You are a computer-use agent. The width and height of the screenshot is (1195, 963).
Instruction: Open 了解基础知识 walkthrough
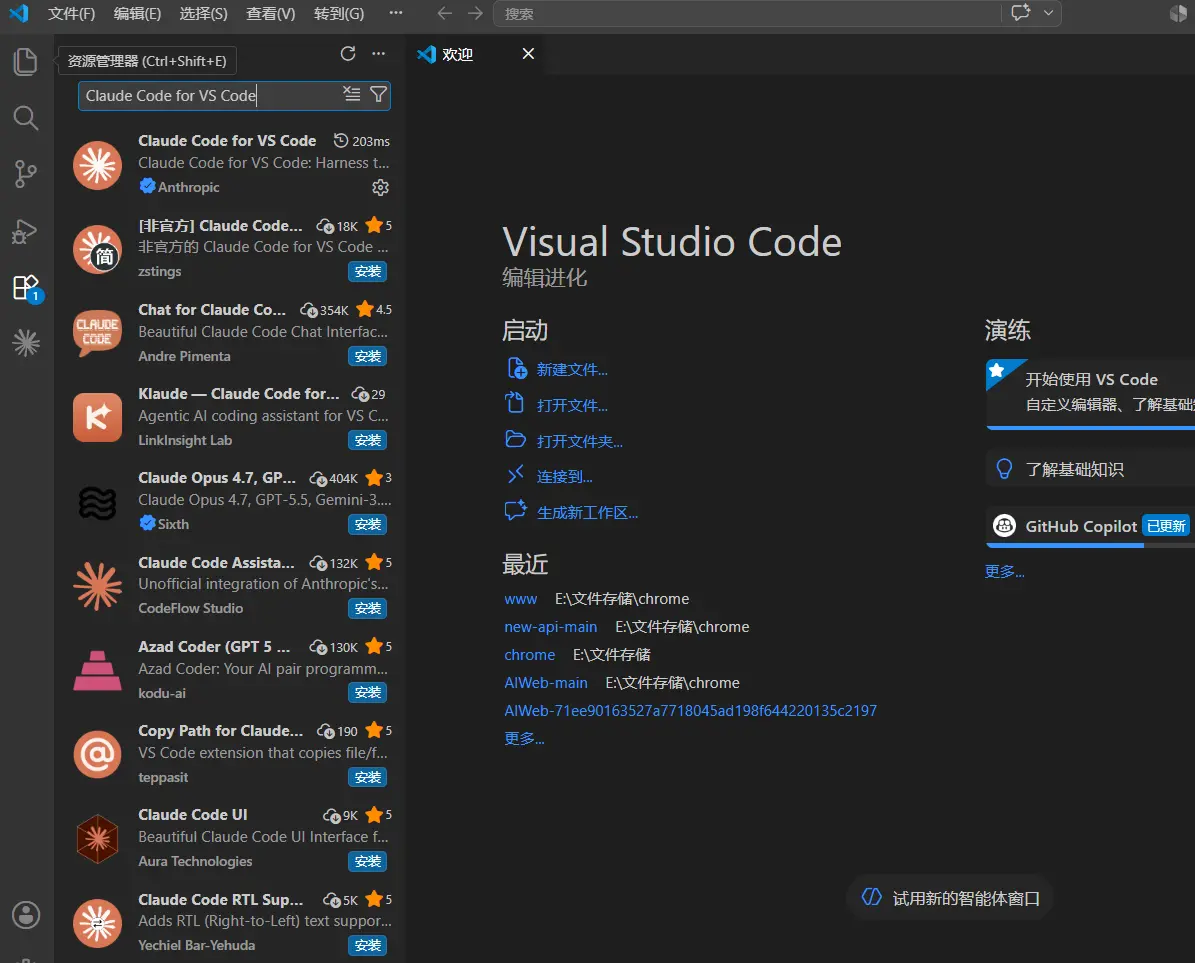[x=1091, y=469]
